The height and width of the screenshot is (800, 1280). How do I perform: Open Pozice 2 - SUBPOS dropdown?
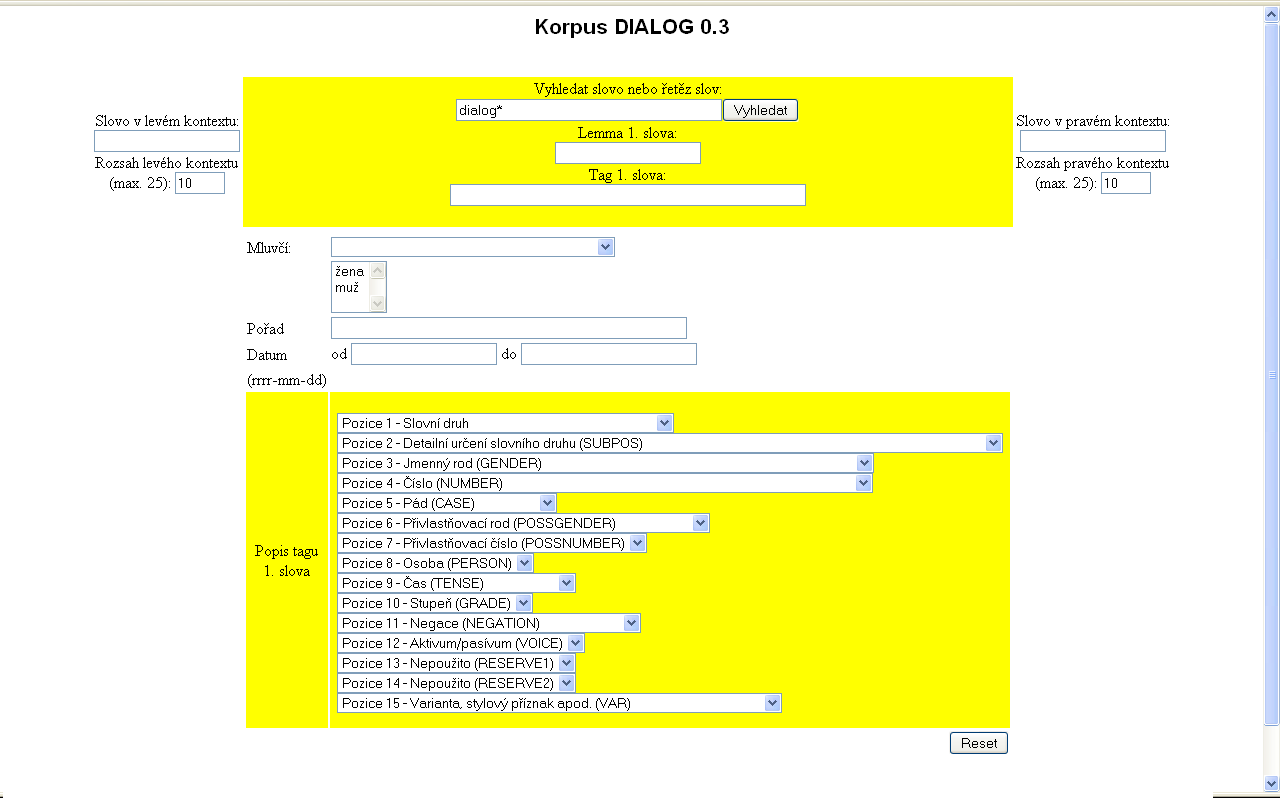click(670, 443)
